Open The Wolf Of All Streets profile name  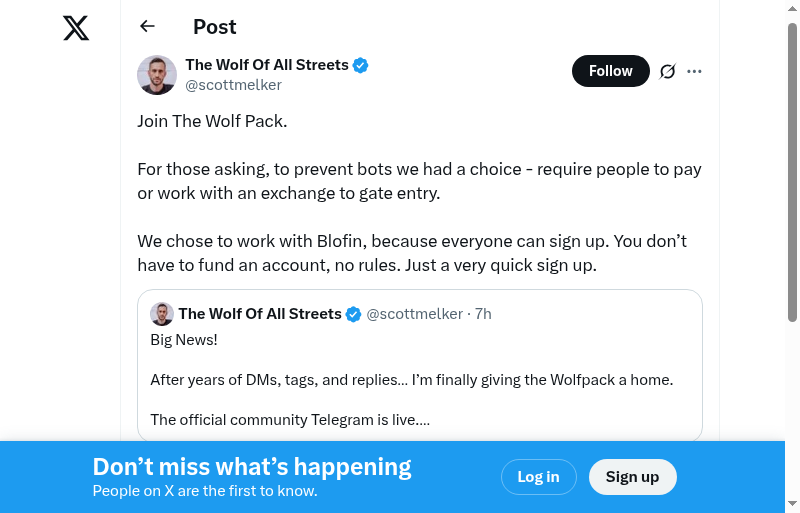267,65
